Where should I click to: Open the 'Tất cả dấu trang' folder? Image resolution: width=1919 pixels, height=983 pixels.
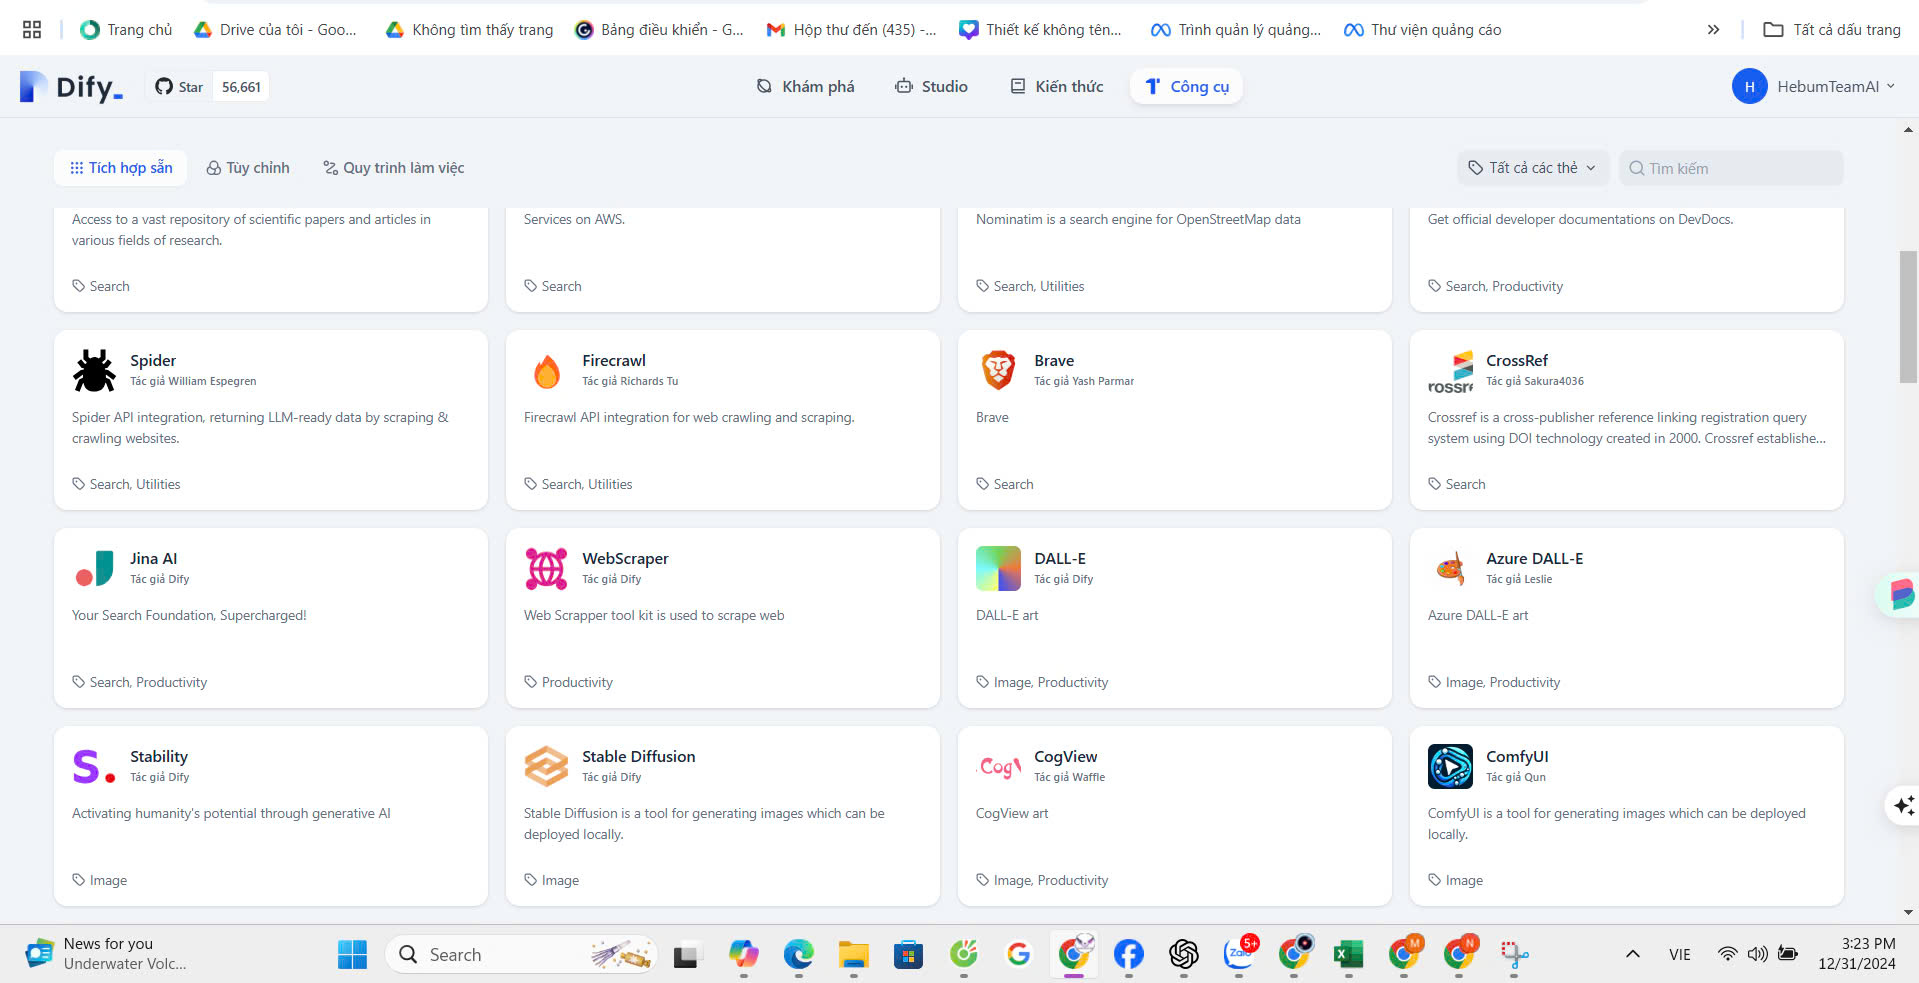[x=1832, y=30]
